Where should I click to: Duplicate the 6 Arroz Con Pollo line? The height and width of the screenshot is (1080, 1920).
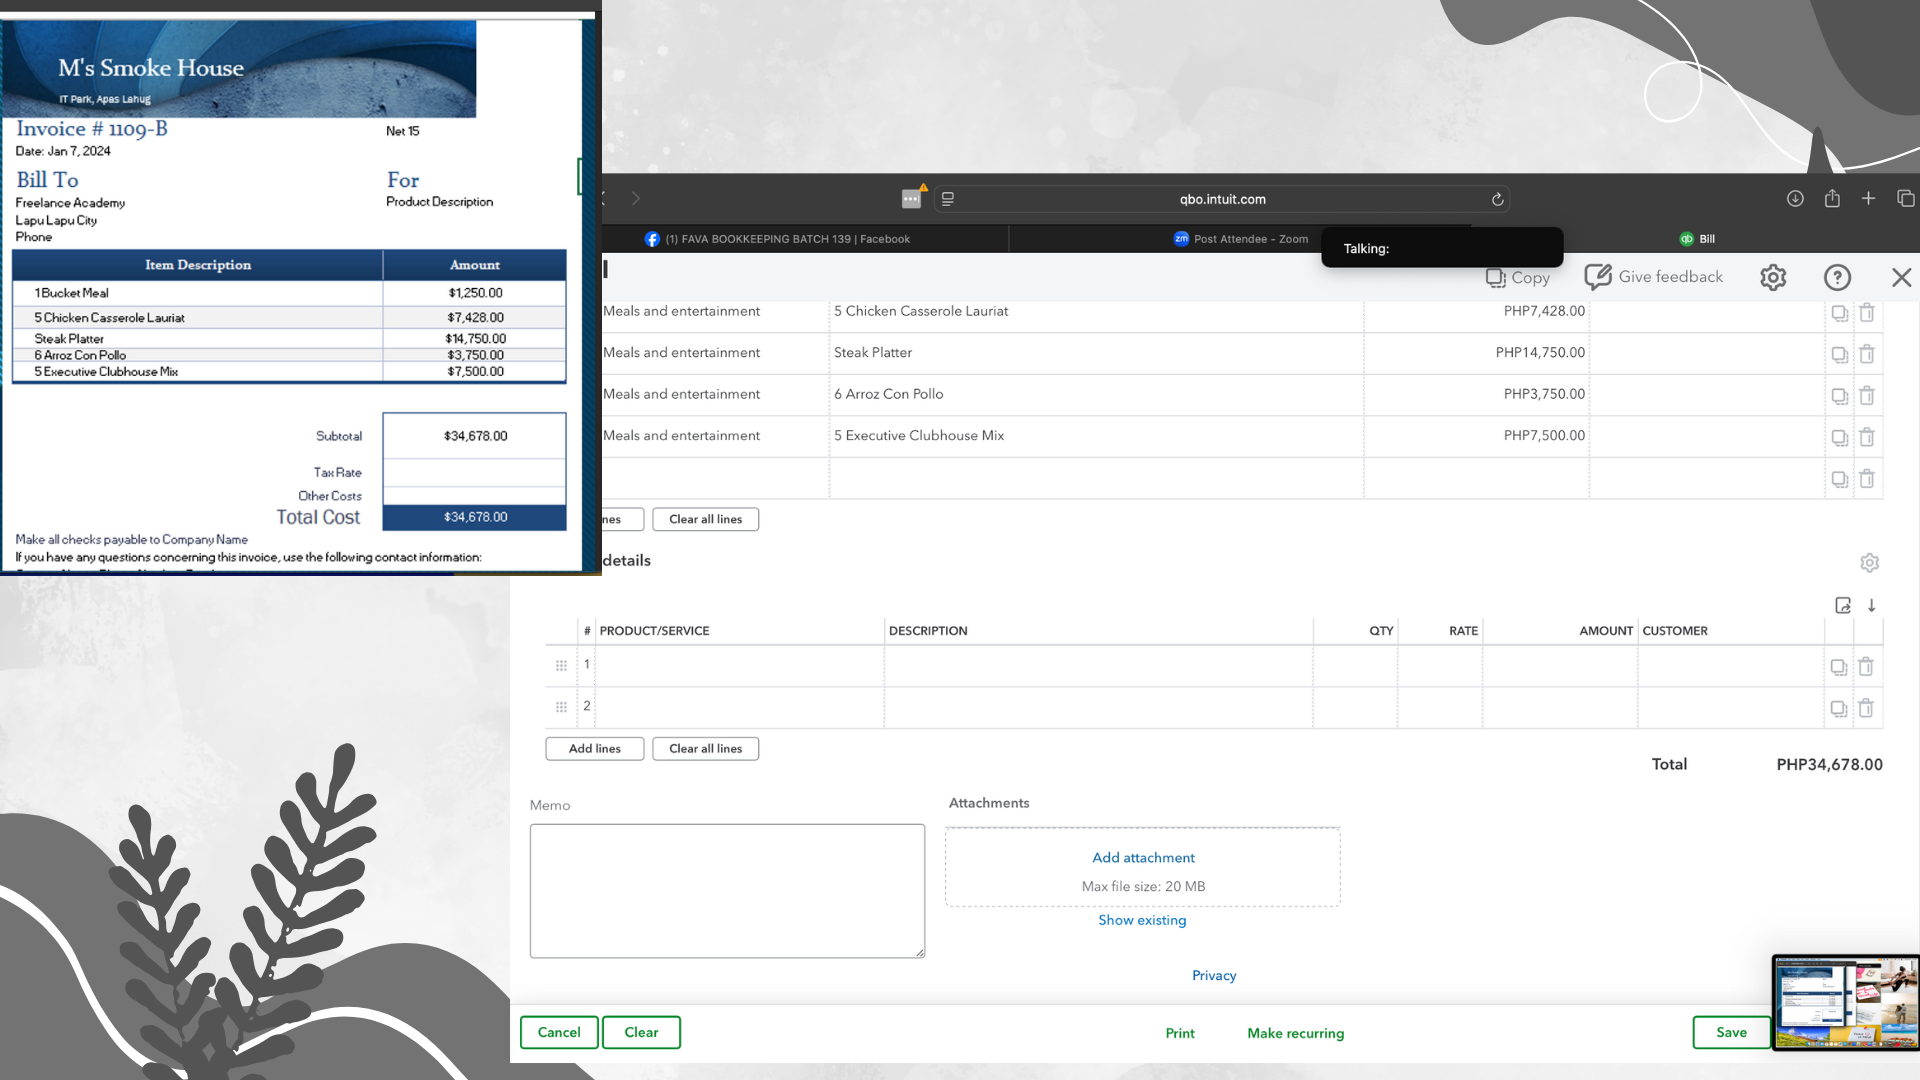(x=1839, y=396)
